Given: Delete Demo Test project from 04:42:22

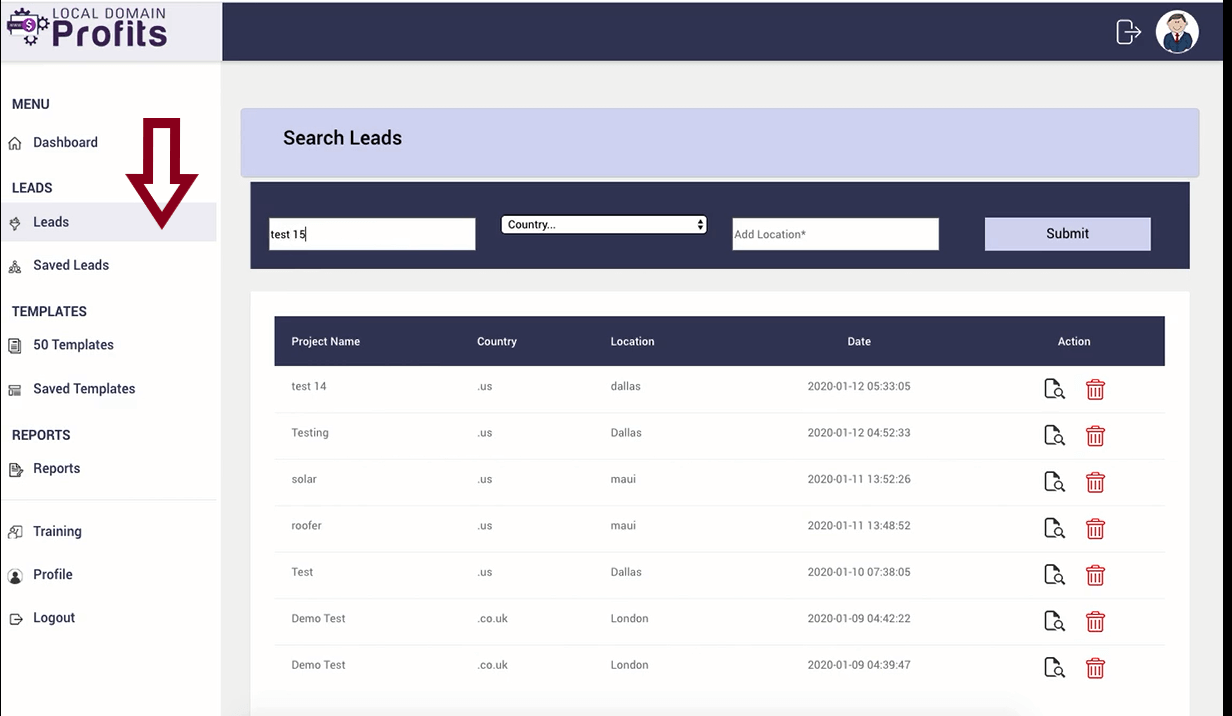Looking at the screenshot, I should coord(1095,621).
